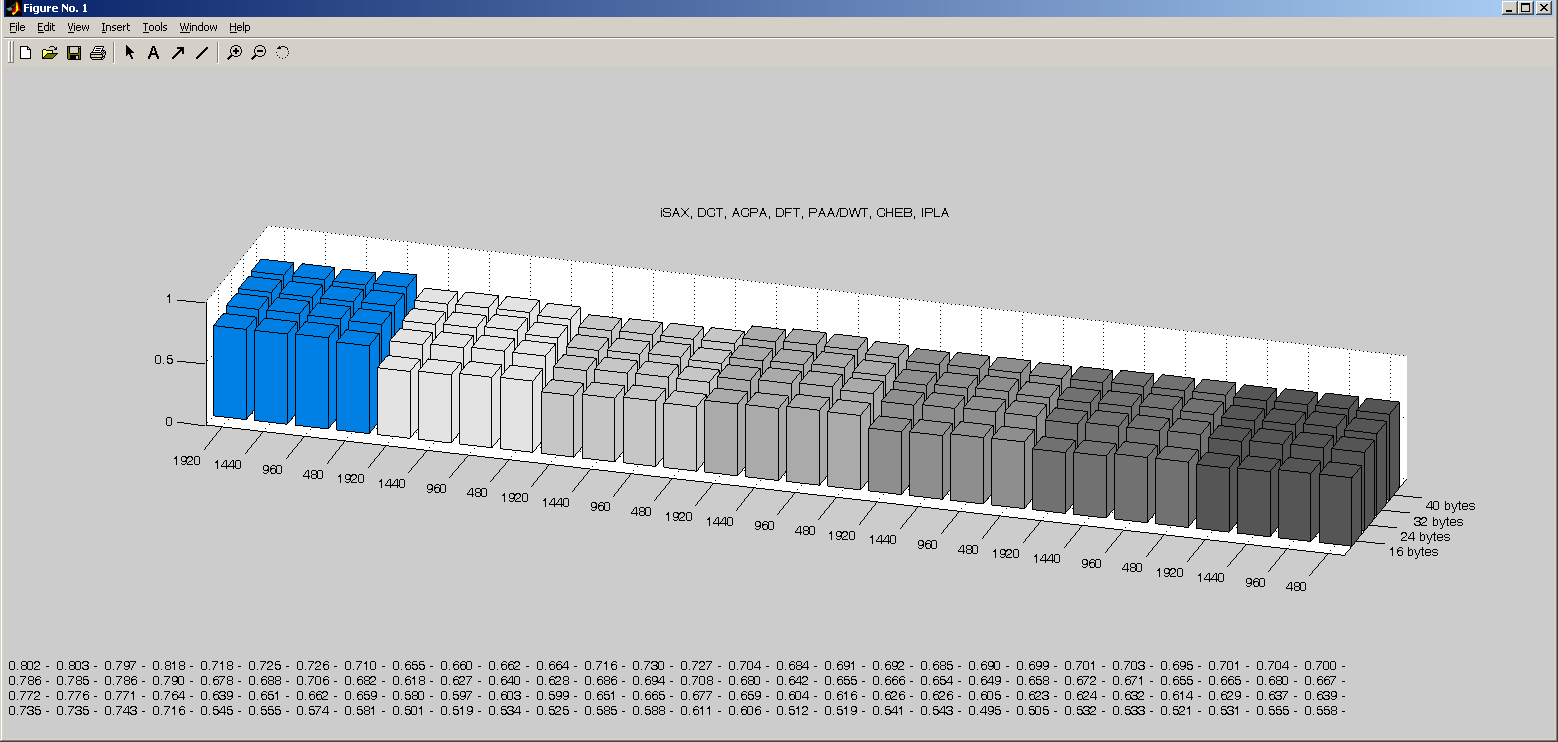The height and width of the screenshot is (742, 1558).
Task: Click the z-axis tick label '1'
Action: (x=169, y=299)
